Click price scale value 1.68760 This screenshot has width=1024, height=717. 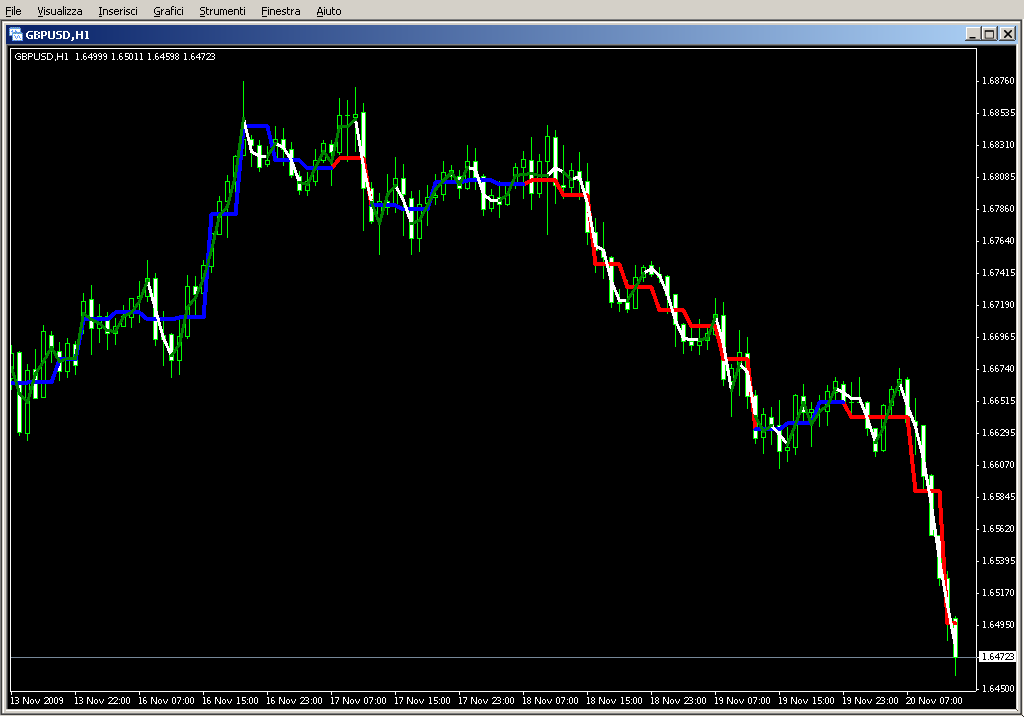(x=999, y=81)
